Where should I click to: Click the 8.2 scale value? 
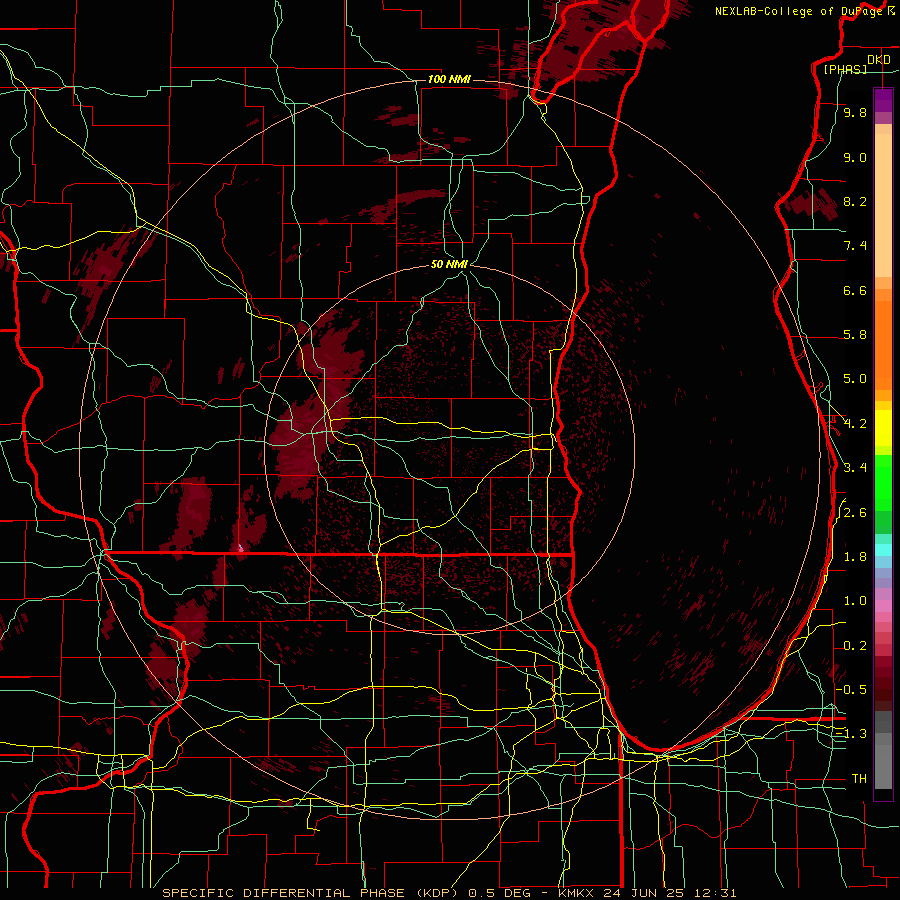(855, 201)
